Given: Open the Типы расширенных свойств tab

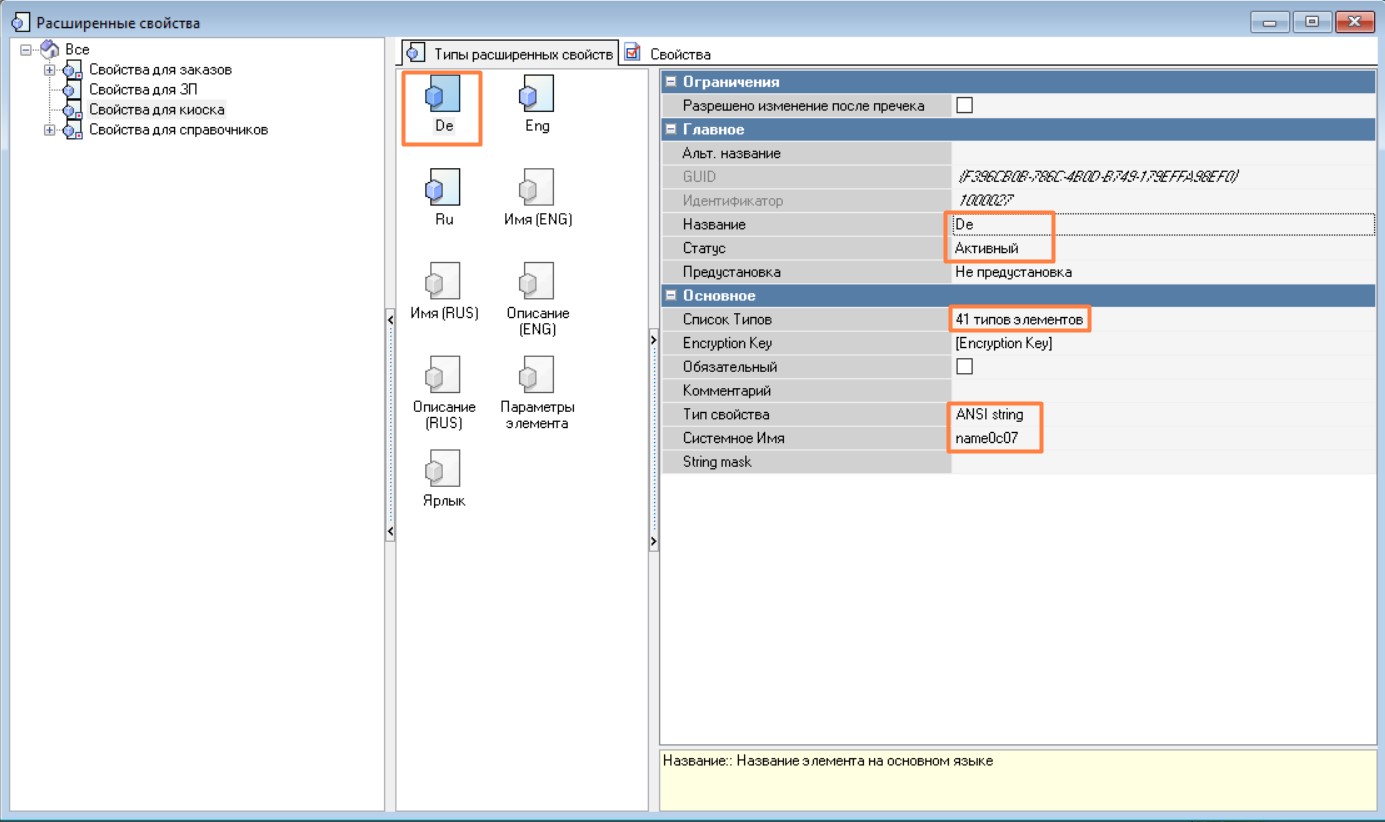Looking at the screenshot, I should tap(510, 54).
